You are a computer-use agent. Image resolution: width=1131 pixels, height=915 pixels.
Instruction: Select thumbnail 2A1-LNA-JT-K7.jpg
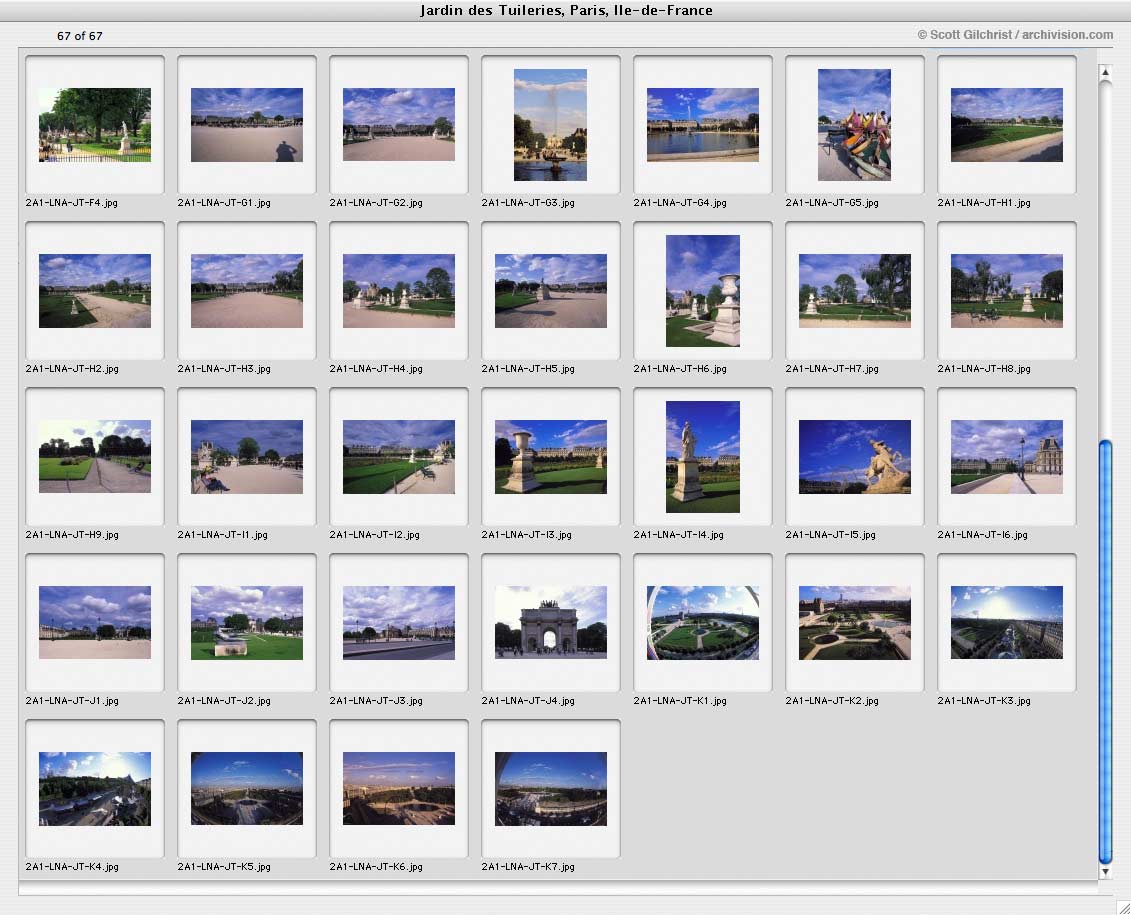coord(550,789)
